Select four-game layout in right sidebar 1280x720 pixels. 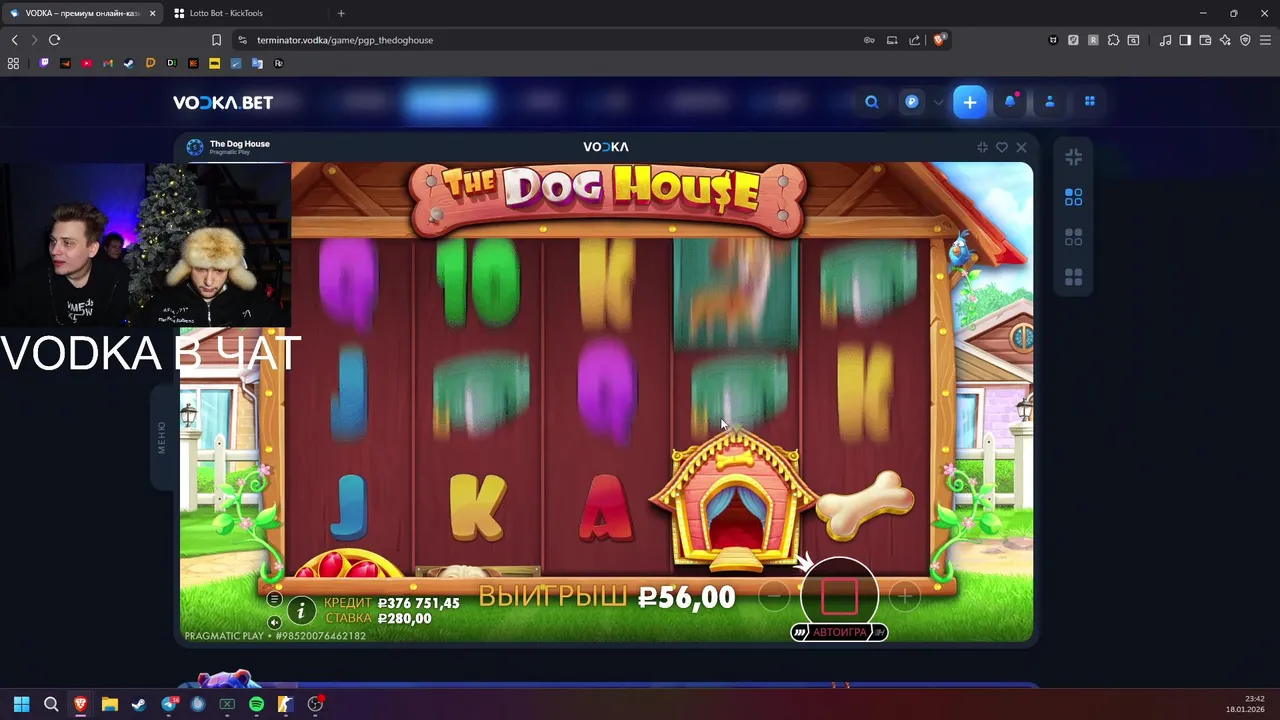(1073, 277)
